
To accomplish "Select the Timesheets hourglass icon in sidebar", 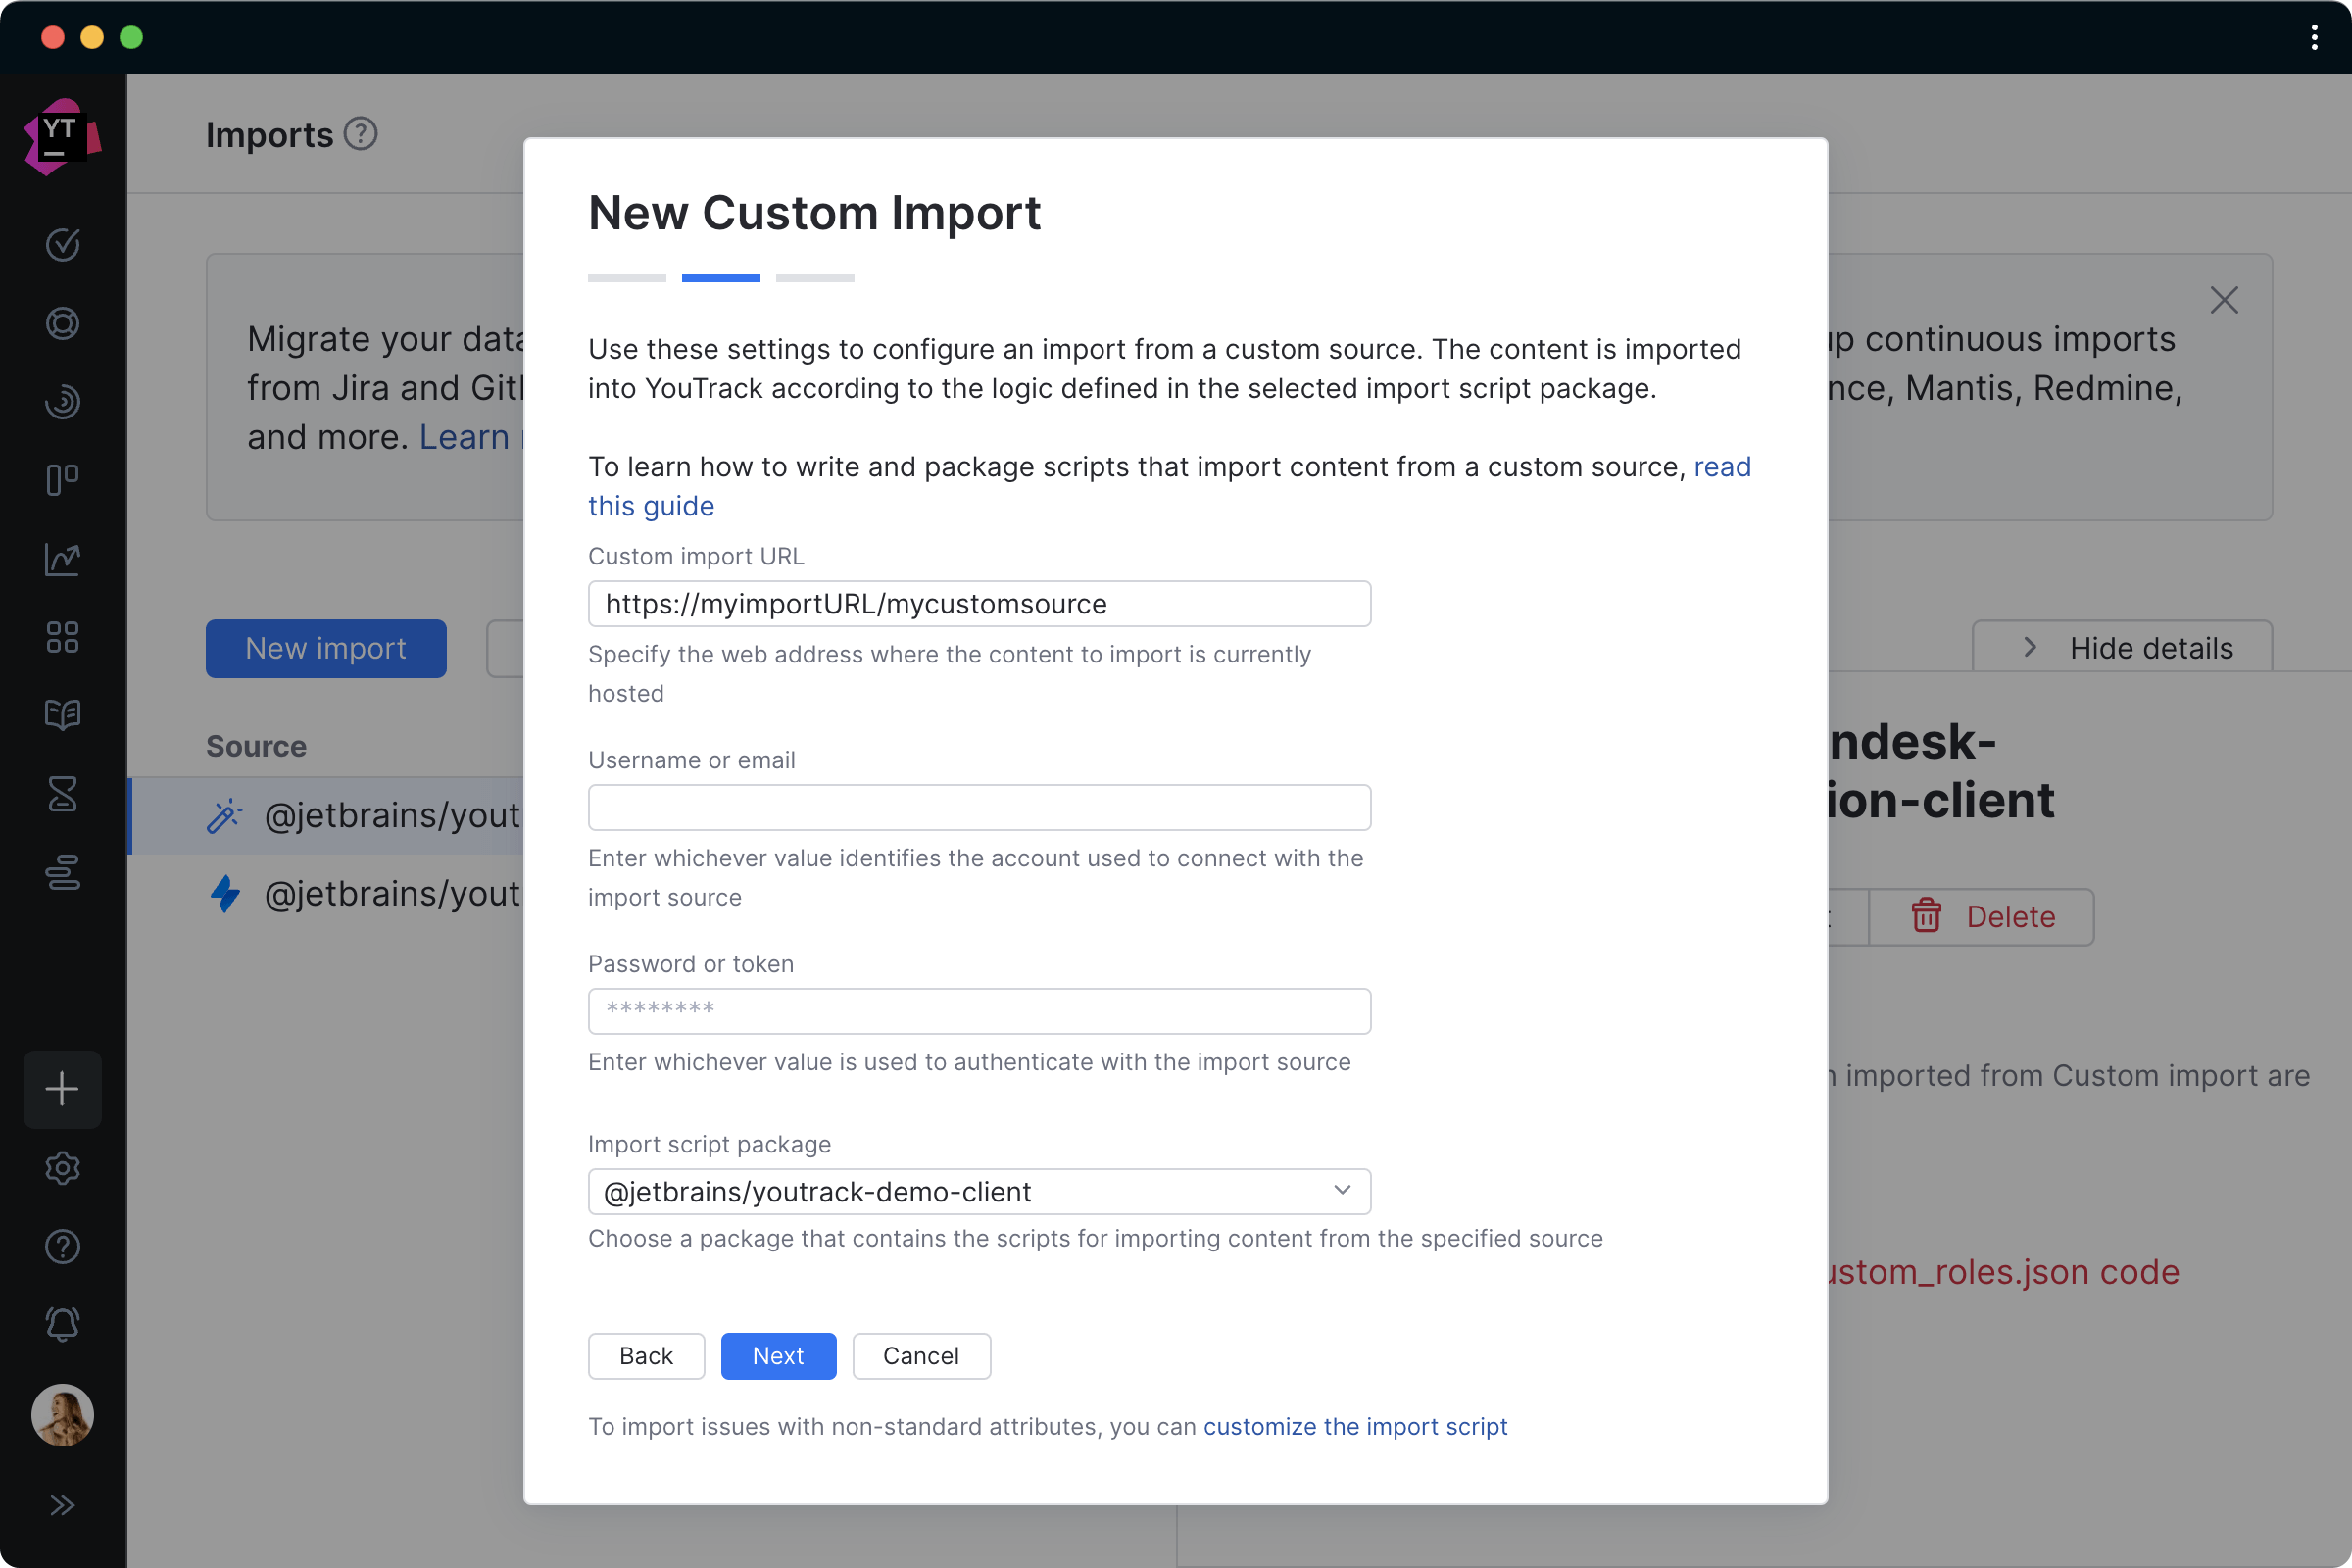I will pyautogui.click(x=62, y=794).
